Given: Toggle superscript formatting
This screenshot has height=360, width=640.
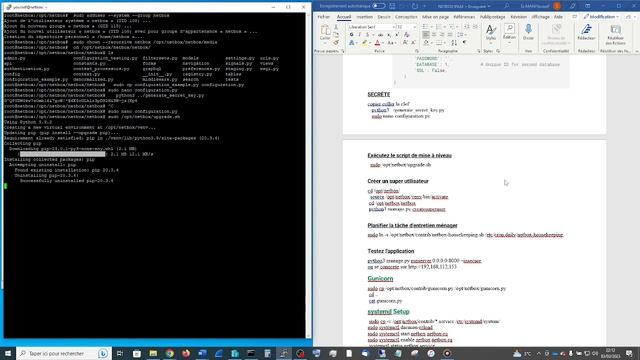Looking at the screenshot, I should tap(397, 35).
